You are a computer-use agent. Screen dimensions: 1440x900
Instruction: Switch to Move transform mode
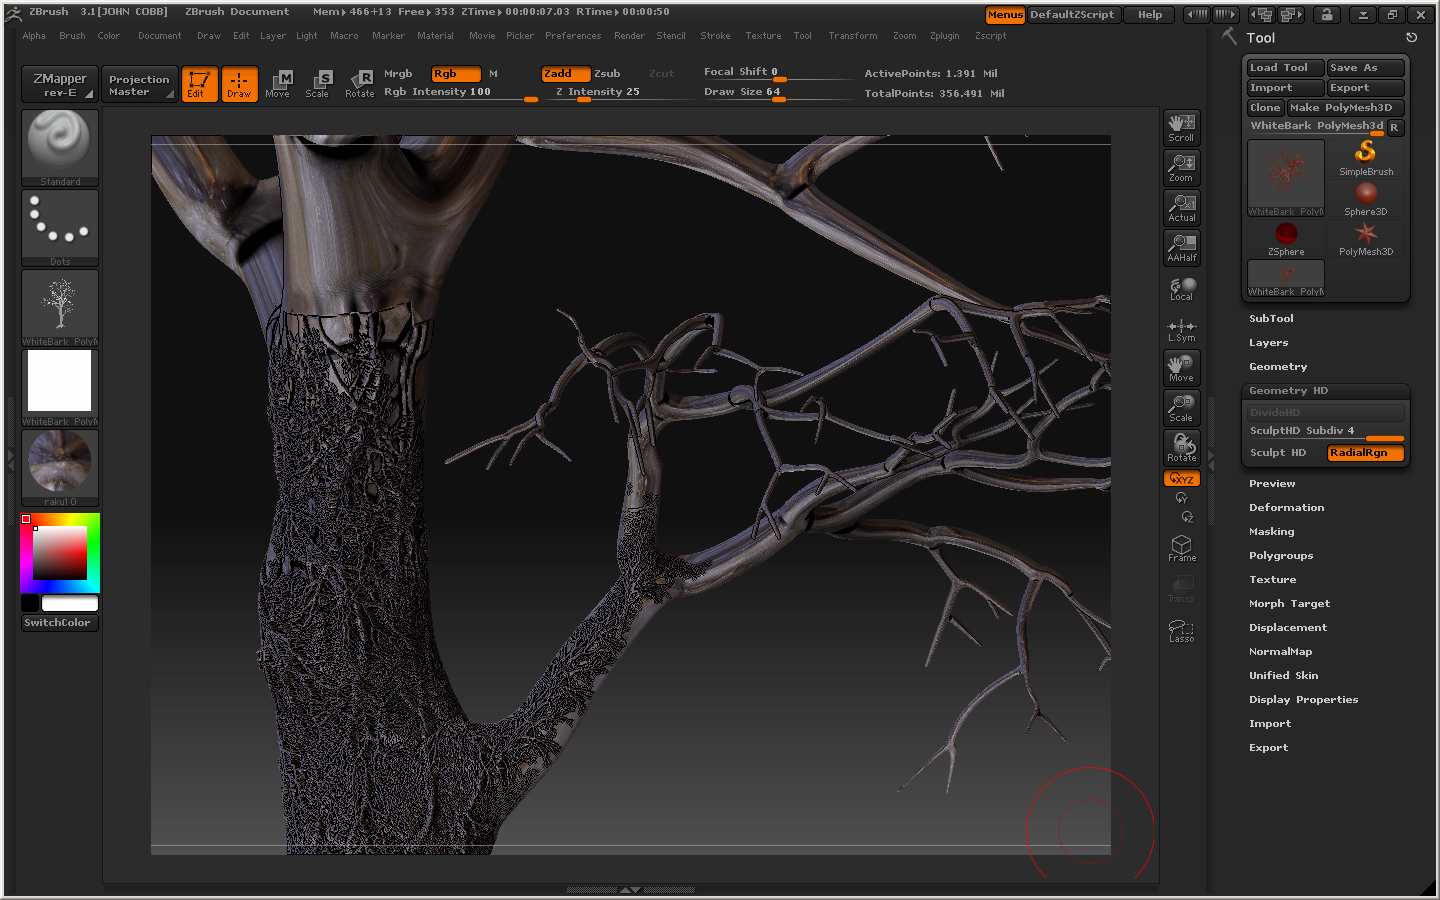click(x=278, y=84)
